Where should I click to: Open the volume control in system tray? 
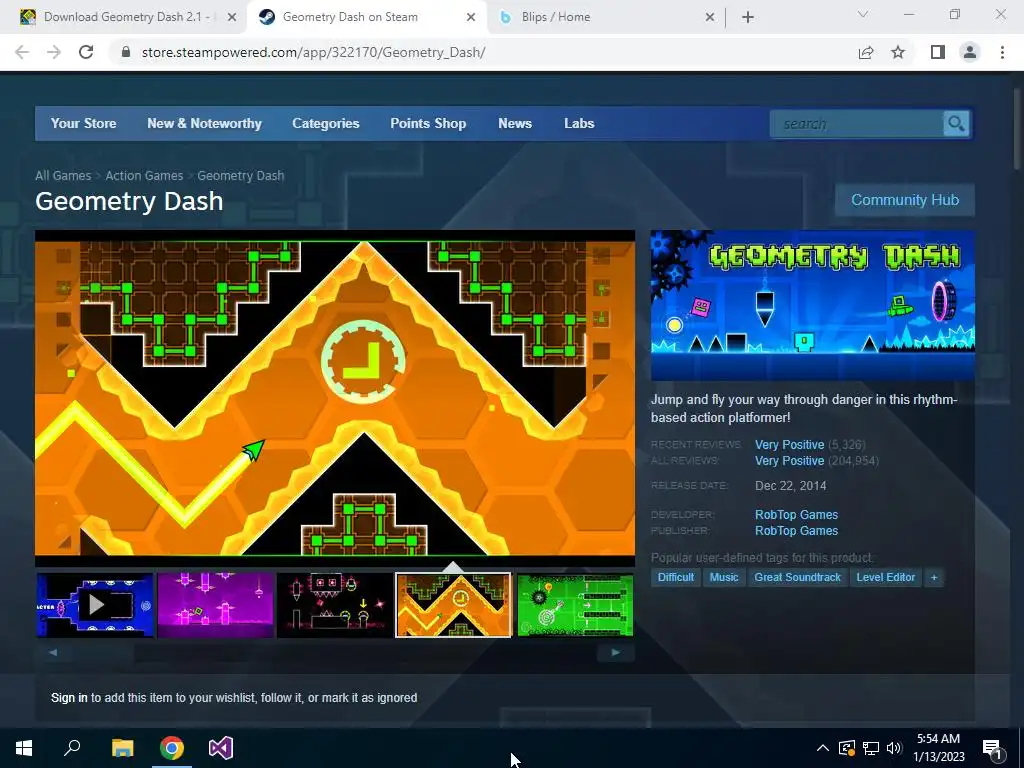click(894, 748)
